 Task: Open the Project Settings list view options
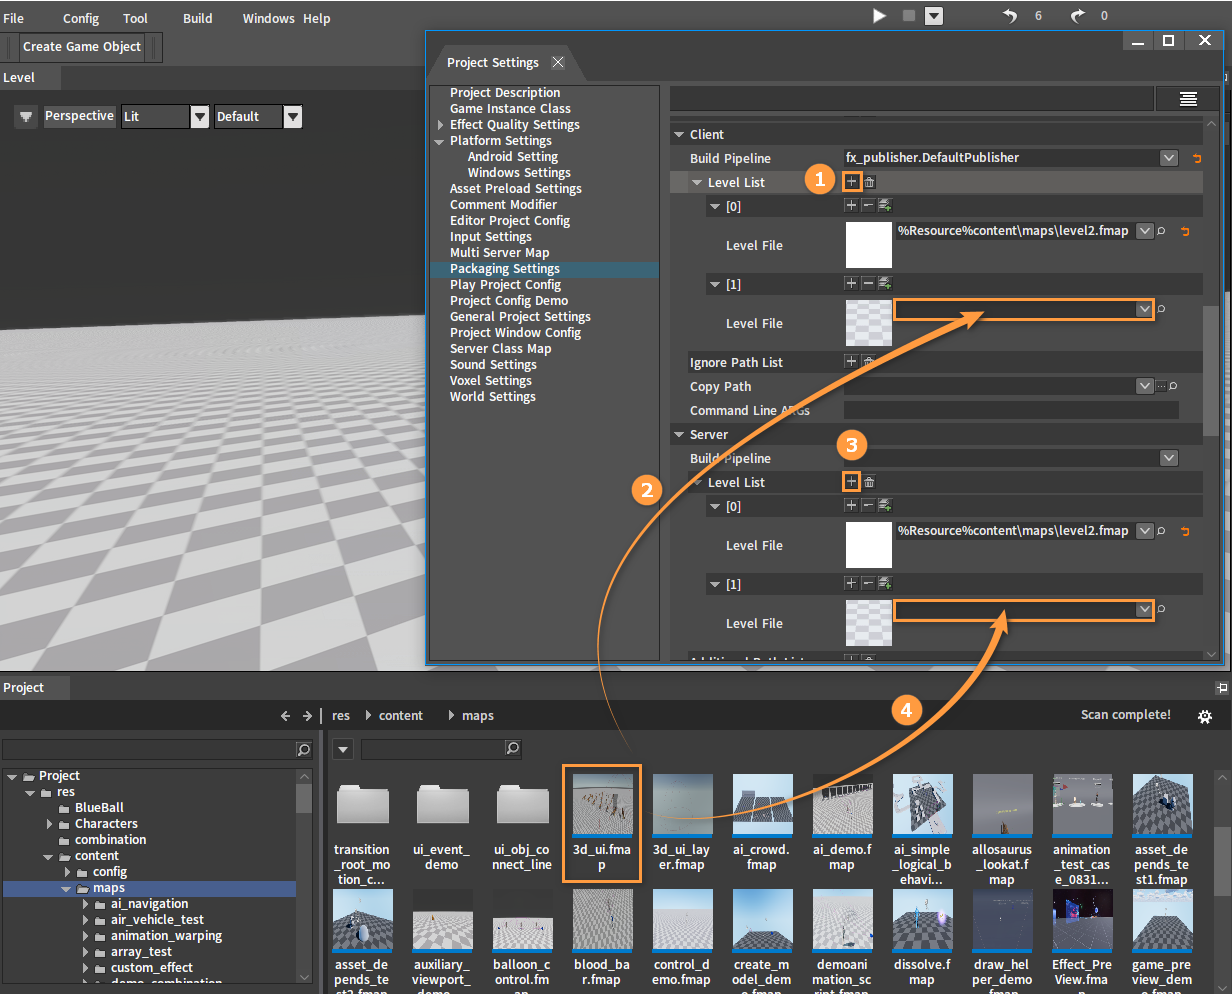(x=1188, y=98)
